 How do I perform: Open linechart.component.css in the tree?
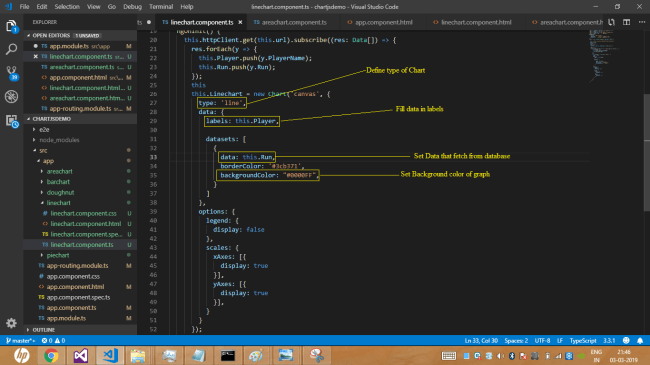80,213
